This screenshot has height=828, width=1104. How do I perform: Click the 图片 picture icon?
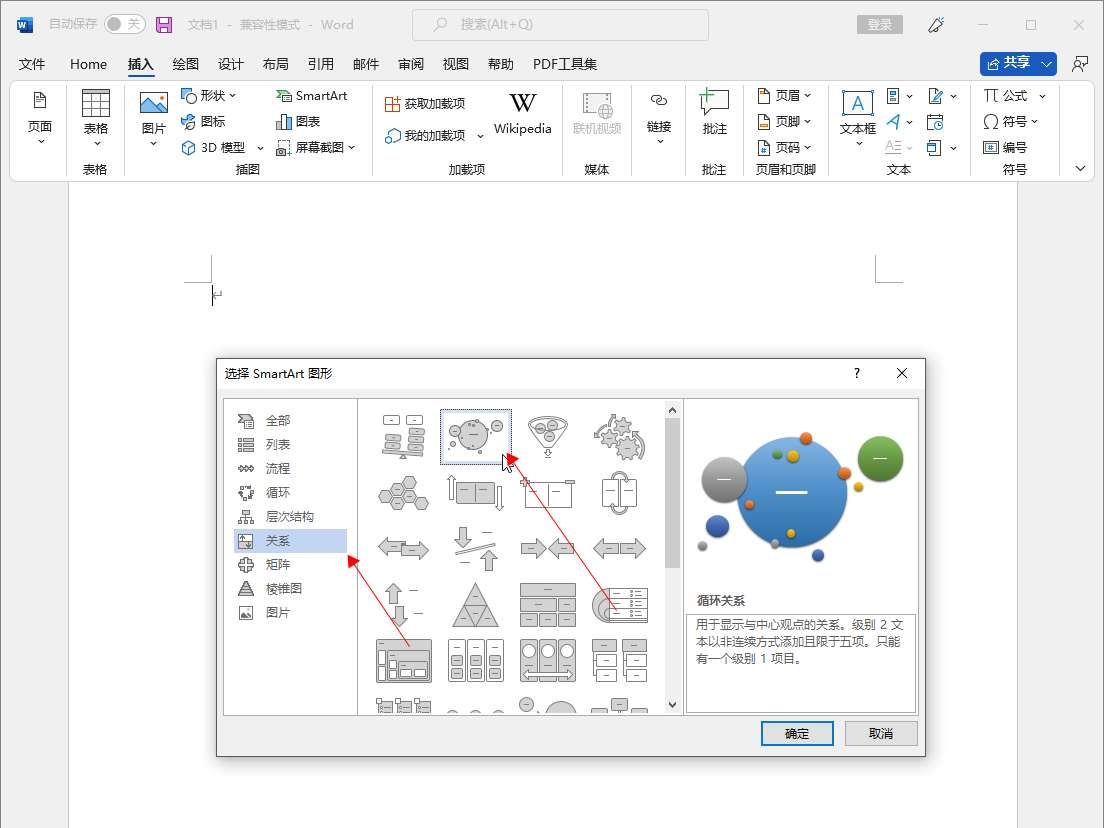point(153,104)
